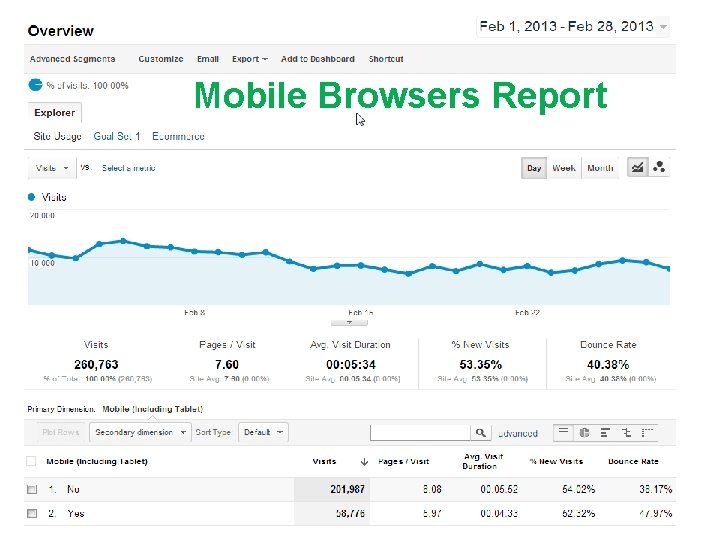Click Select a metric link
This screenshot has height=540, width=720.
tap(129, 168)
